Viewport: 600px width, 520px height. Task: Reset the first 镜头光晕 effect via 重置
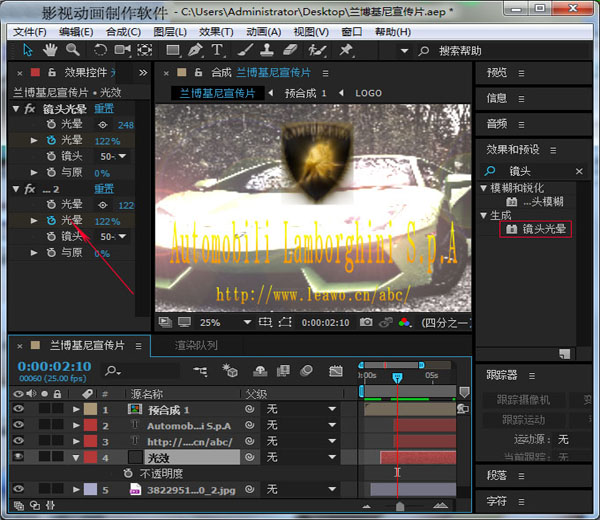pyautogui.click(x=104, y=109)
